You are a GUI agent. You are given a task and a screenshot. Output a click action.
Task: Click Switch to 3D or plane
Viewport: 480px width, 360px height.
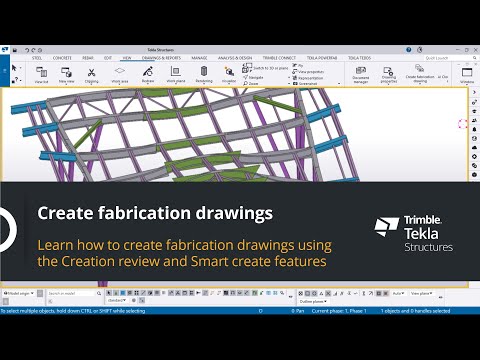pyautogui.click(x=265, y=68)
